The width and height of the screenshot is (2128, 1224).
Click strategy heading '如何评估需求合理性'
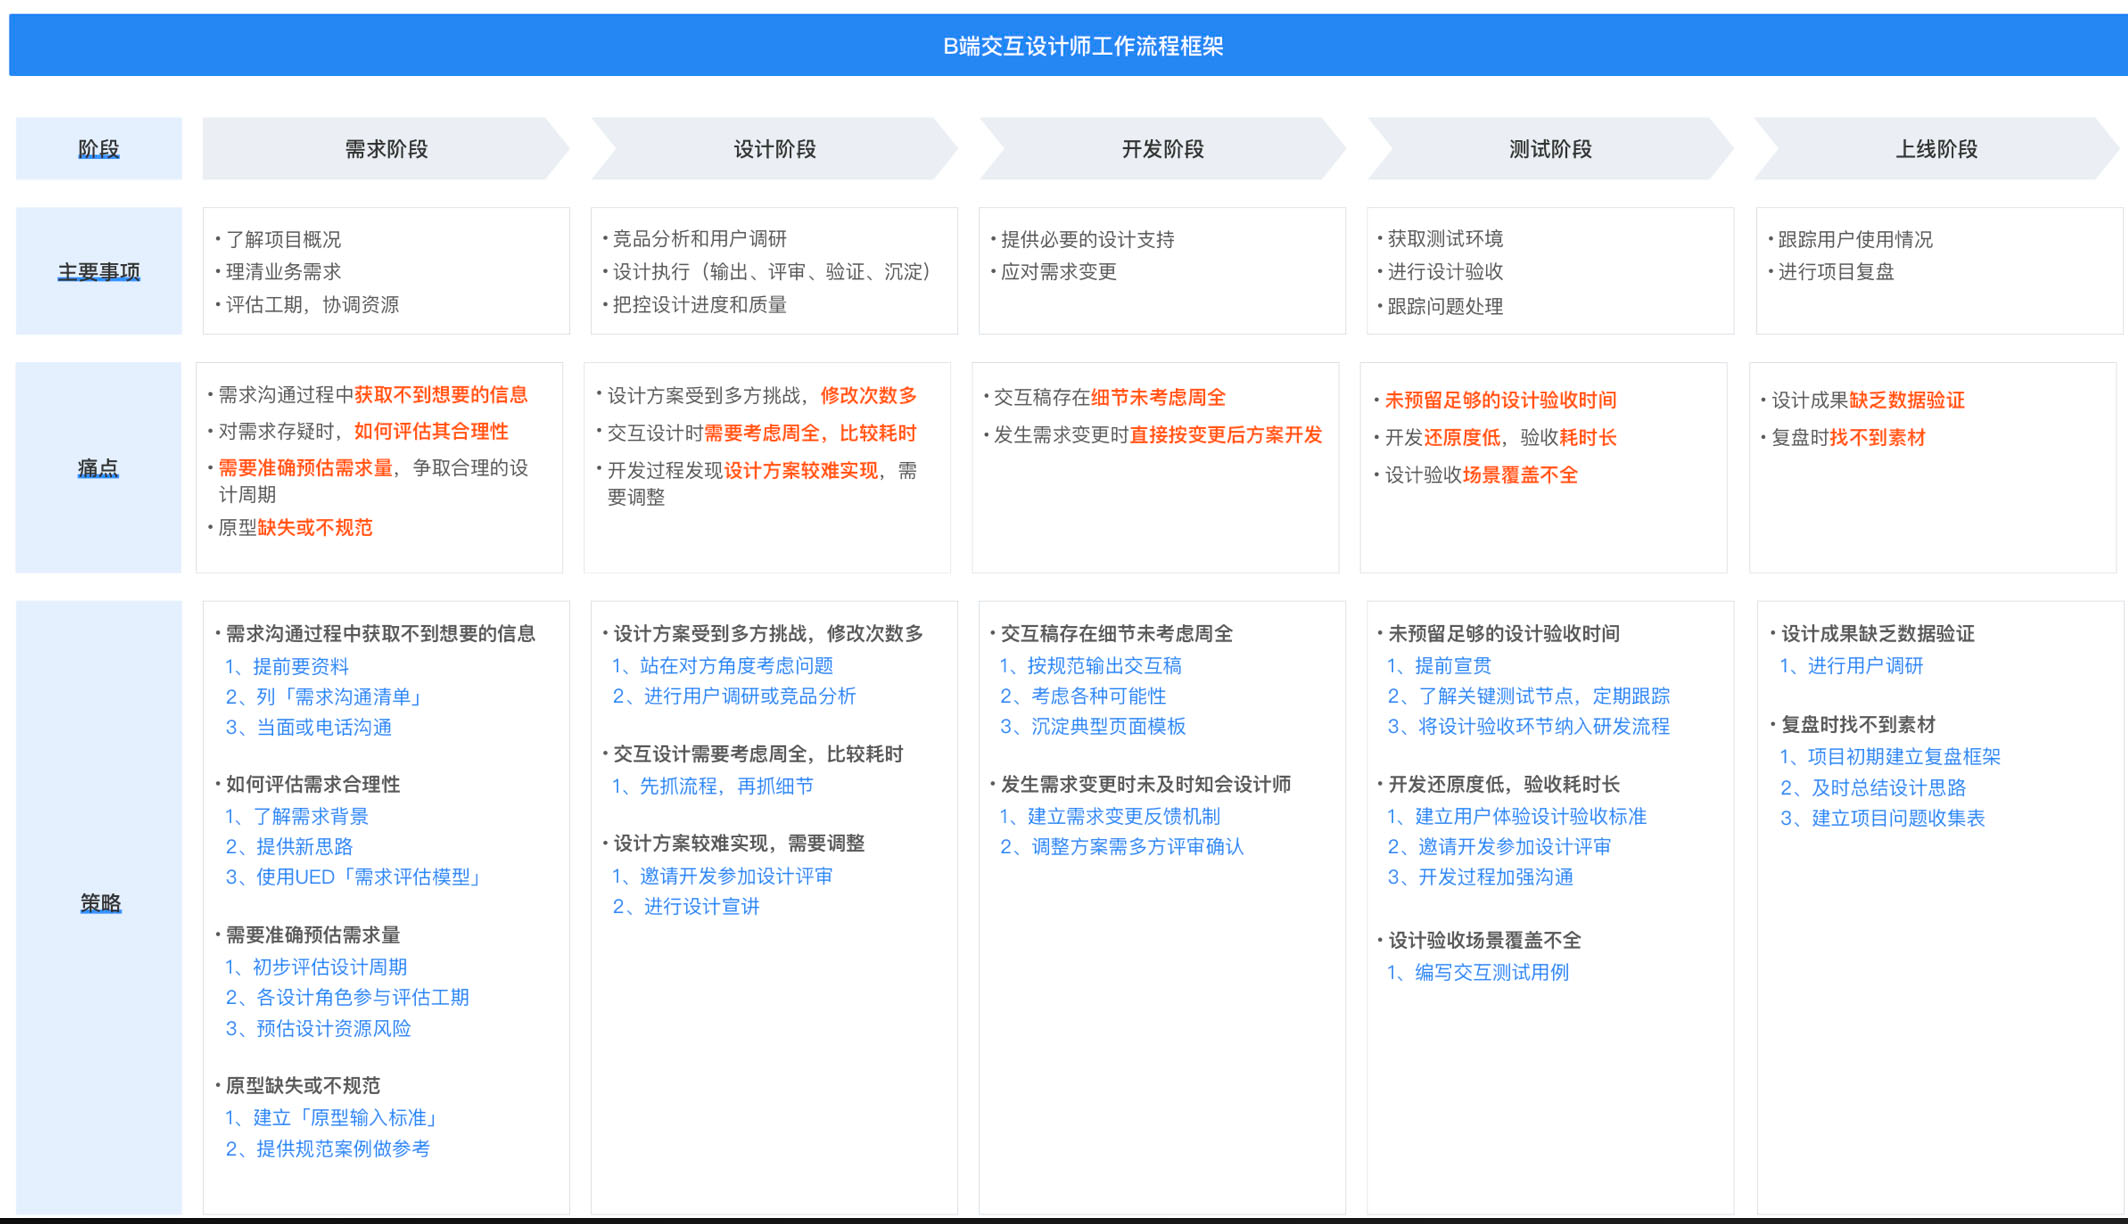(313, 784)
